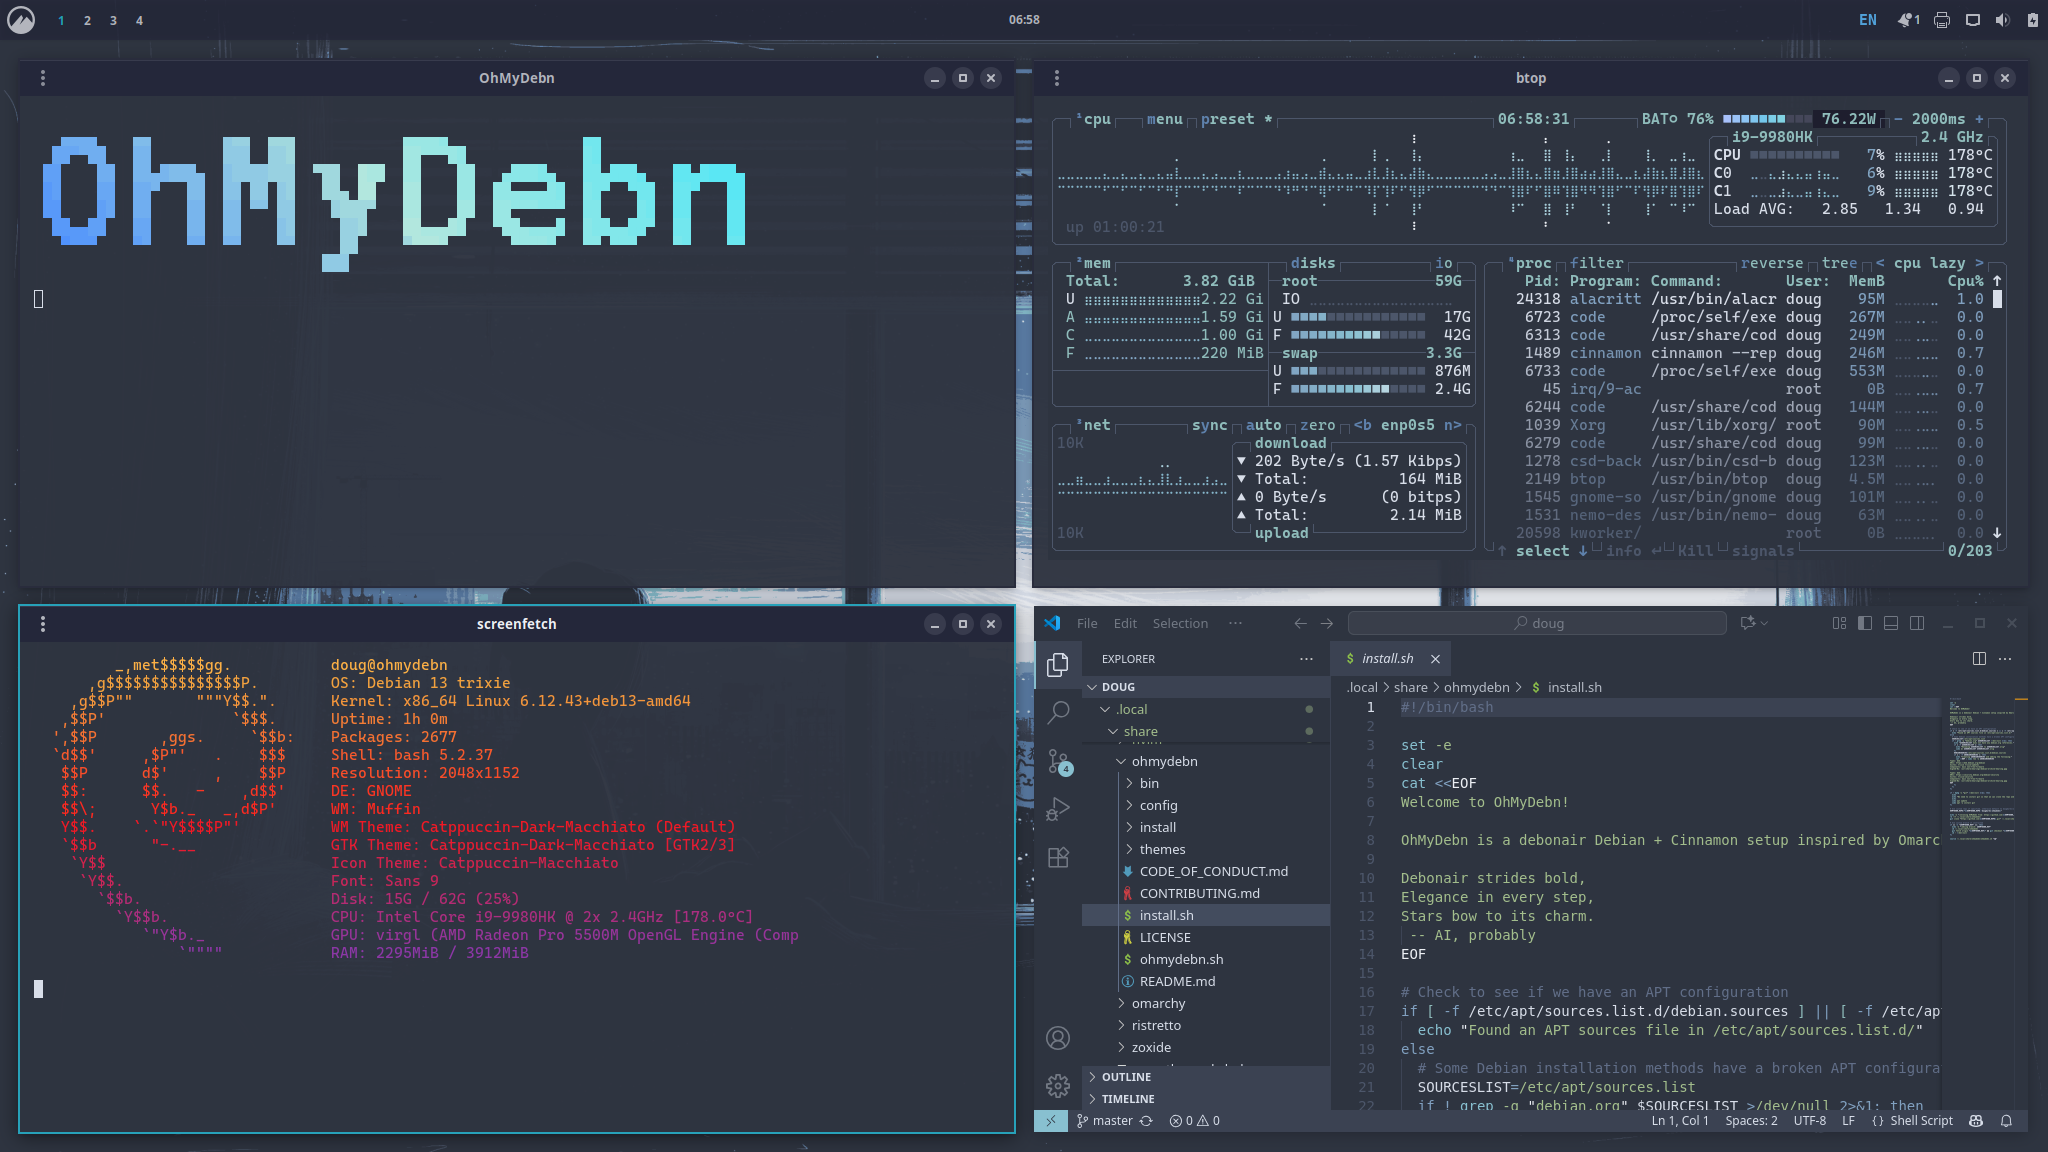Open the Search view in VS Code
This screenshot has height=1152, width=2048.
1058,712
